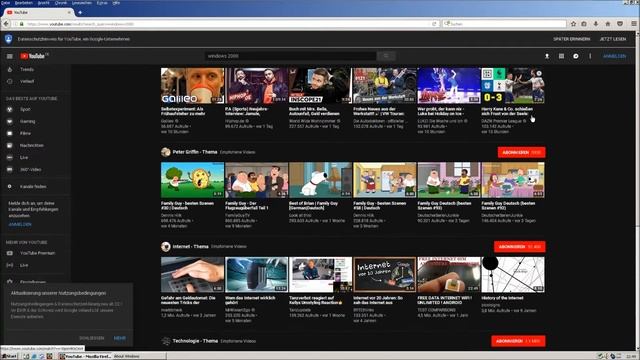Viewport: 640px width, 360px height.
Task: Click JETZT LESEN in privacy banner
Action: click(x=613, y=39)
